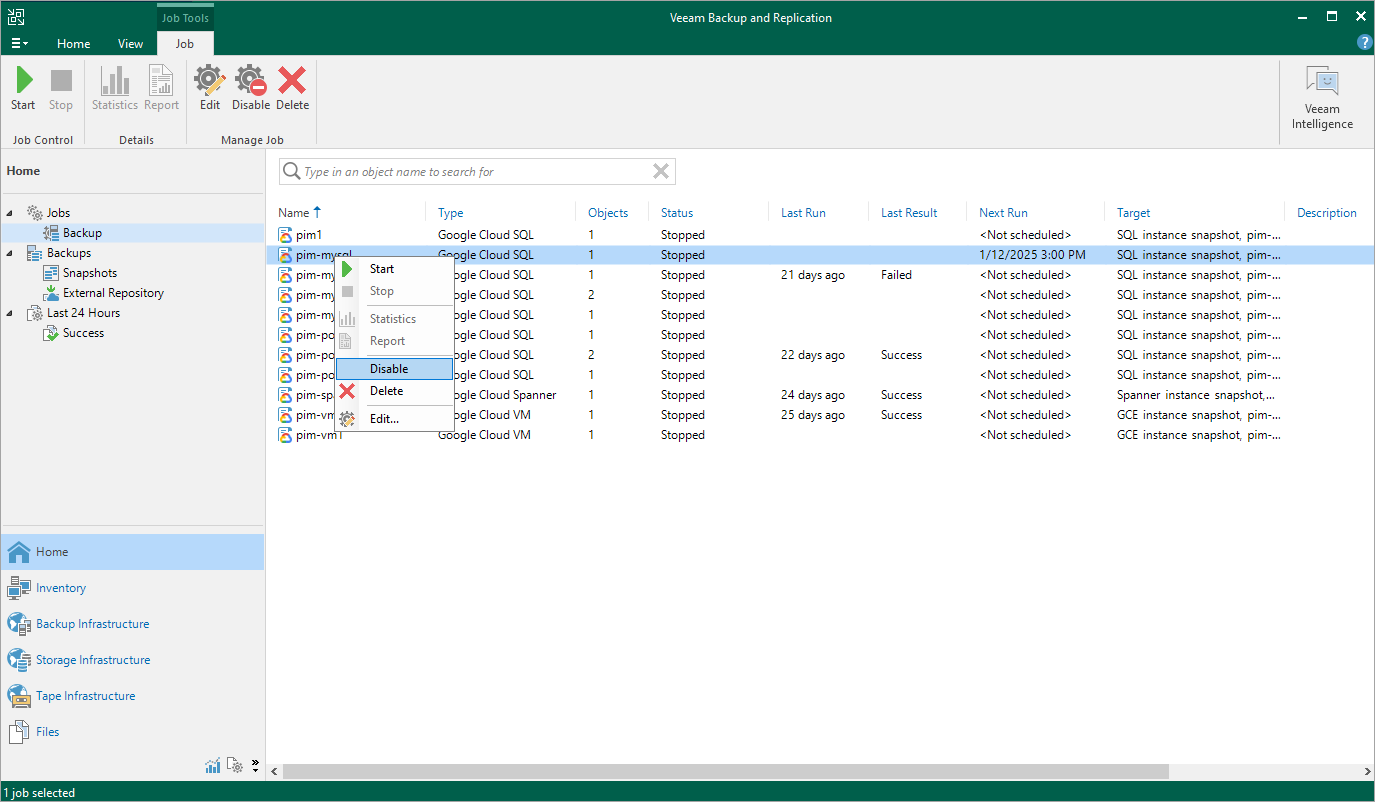The image size is (1375, 802).
Task: Choose Edit... in the context menu
Action: (x=394, y=419)
